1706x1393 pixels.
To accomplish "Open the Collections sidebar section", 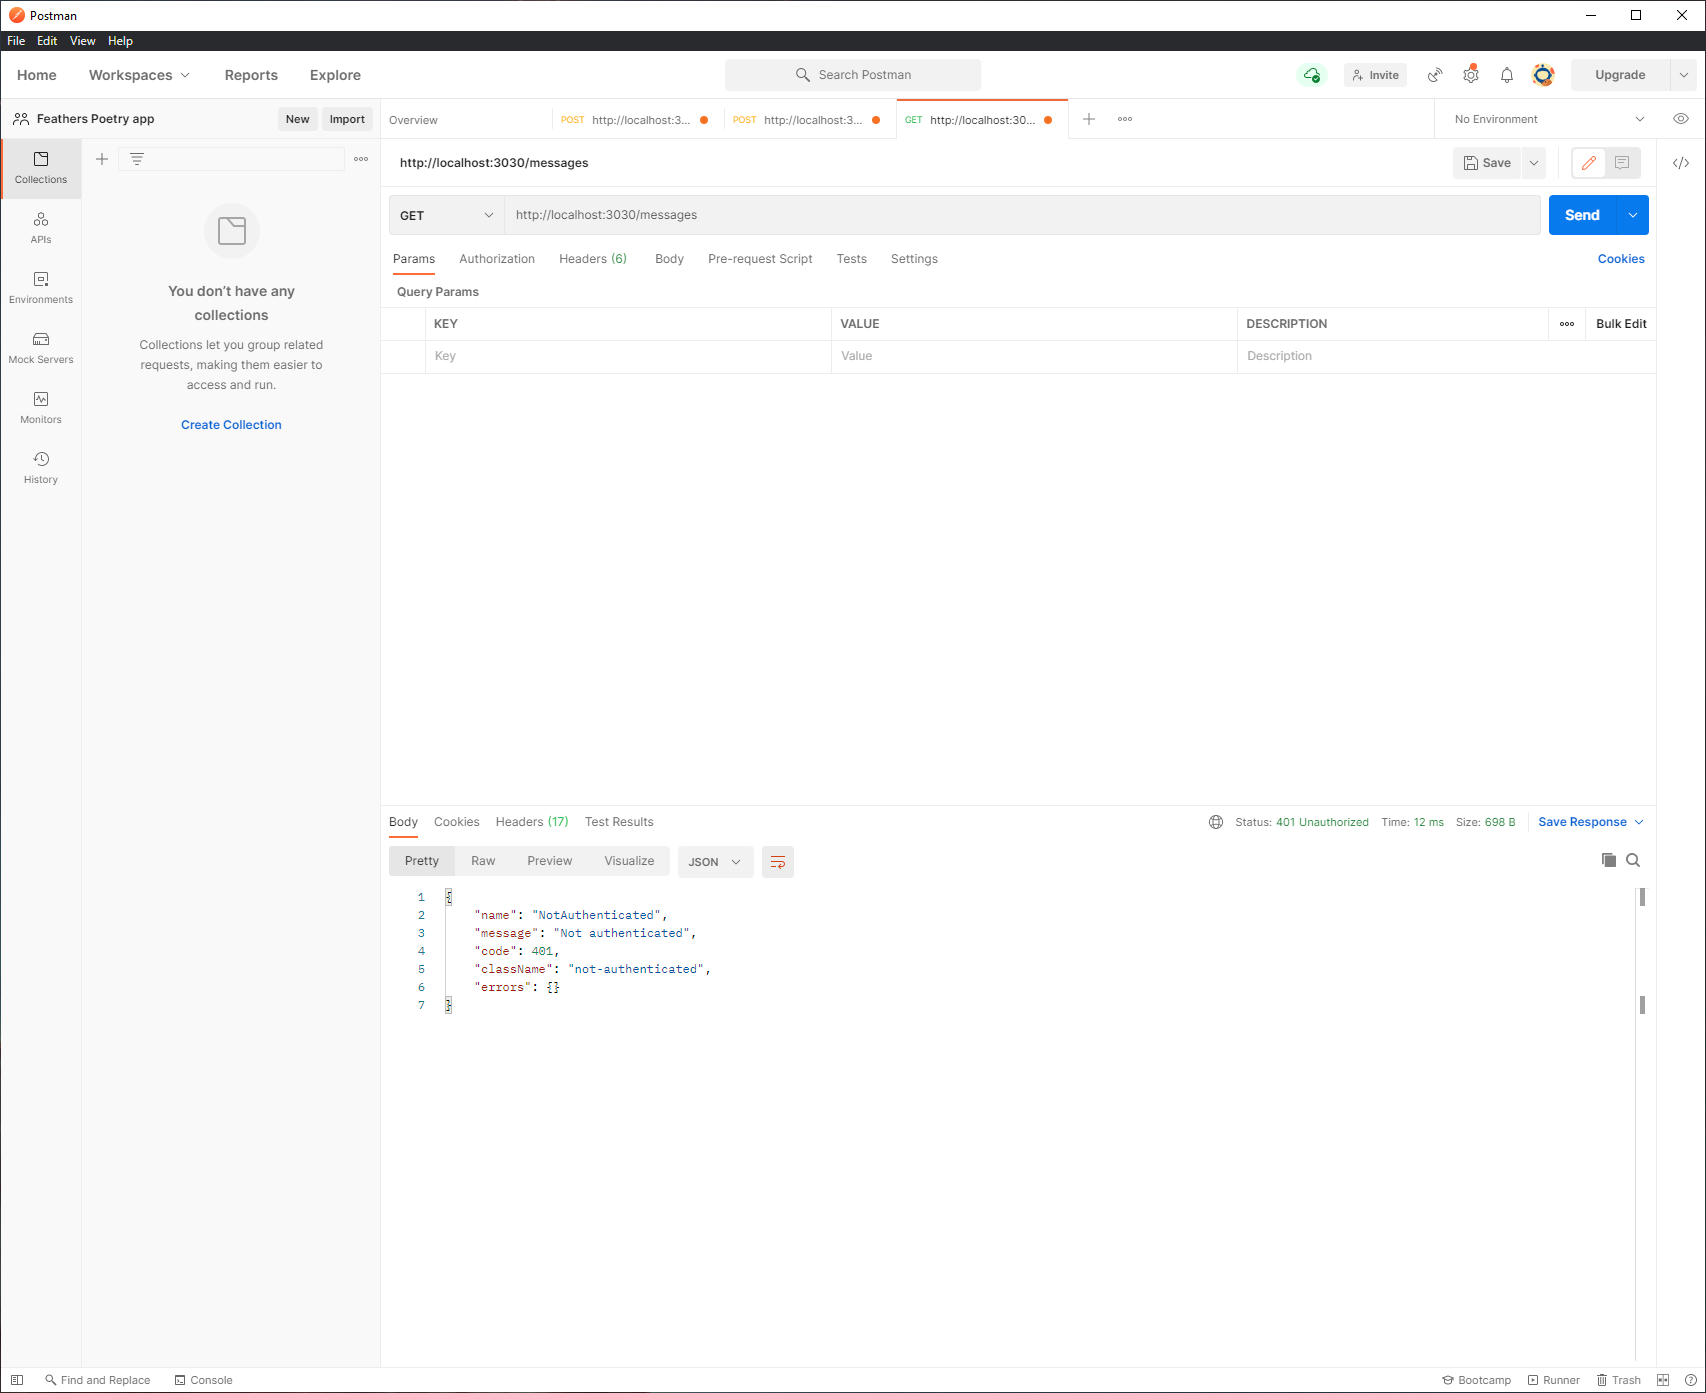I will pyautogui.click(x=41, y=168).
